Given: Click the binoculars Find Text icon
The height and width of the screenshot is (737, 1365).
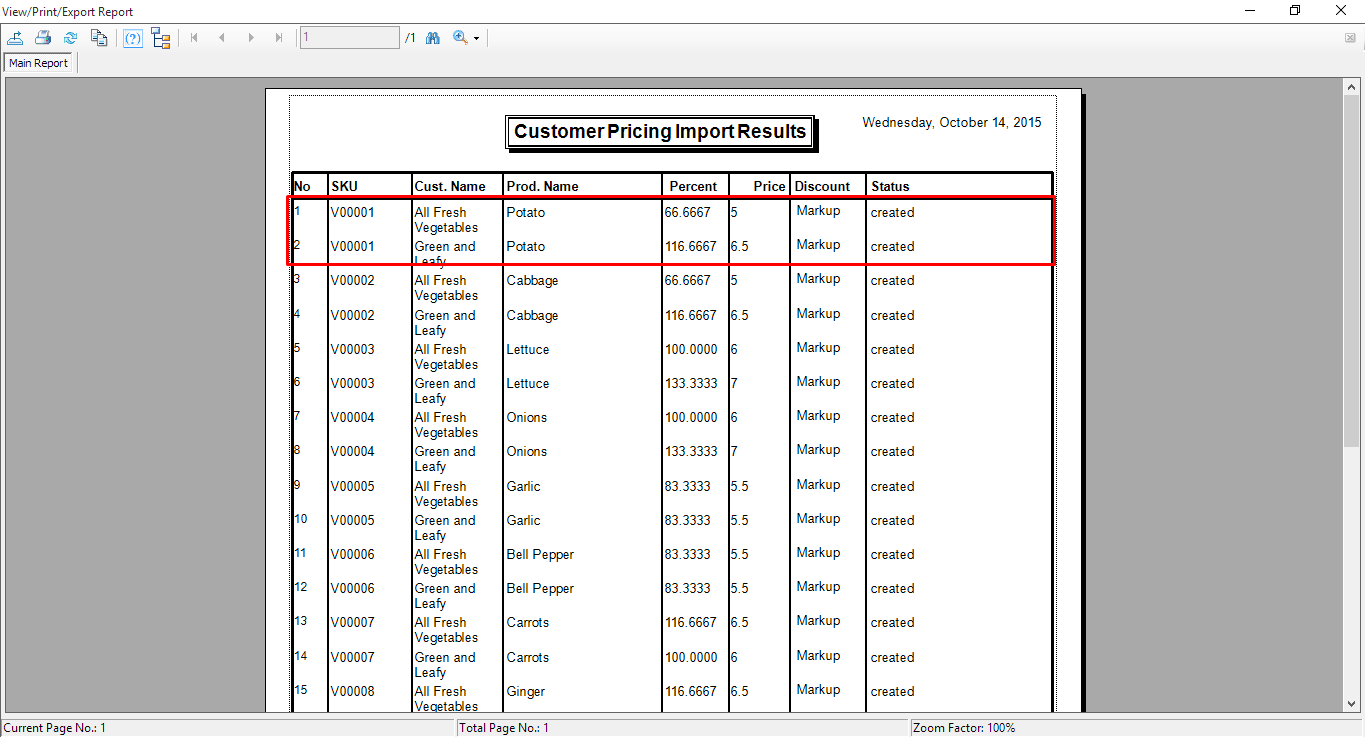Looking at the screenshot, I should (433, 38).
